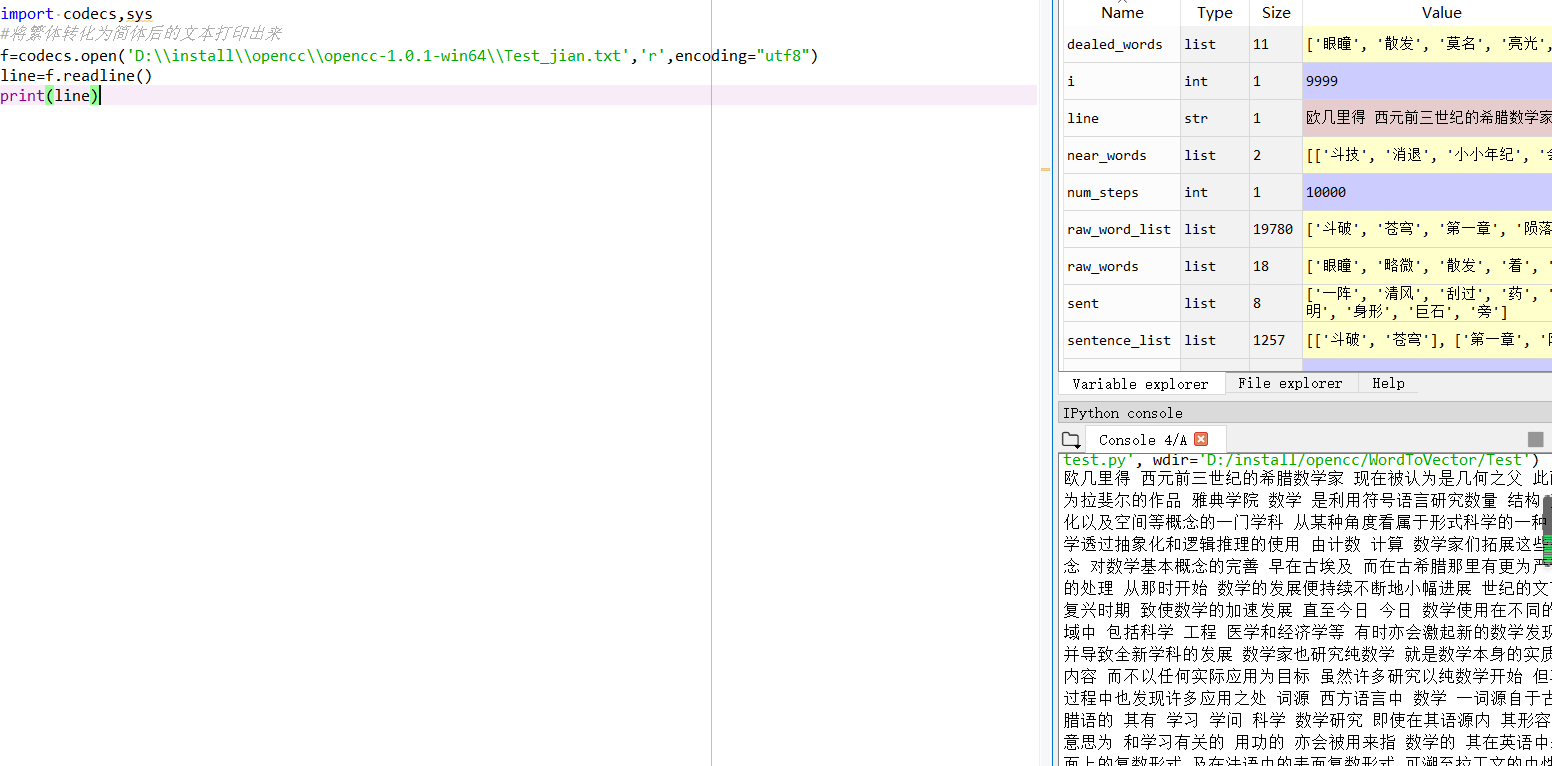The width and height of the screenshot is (1552, 766).
Task: Select the sent variable name
Action: point(1082,303)
